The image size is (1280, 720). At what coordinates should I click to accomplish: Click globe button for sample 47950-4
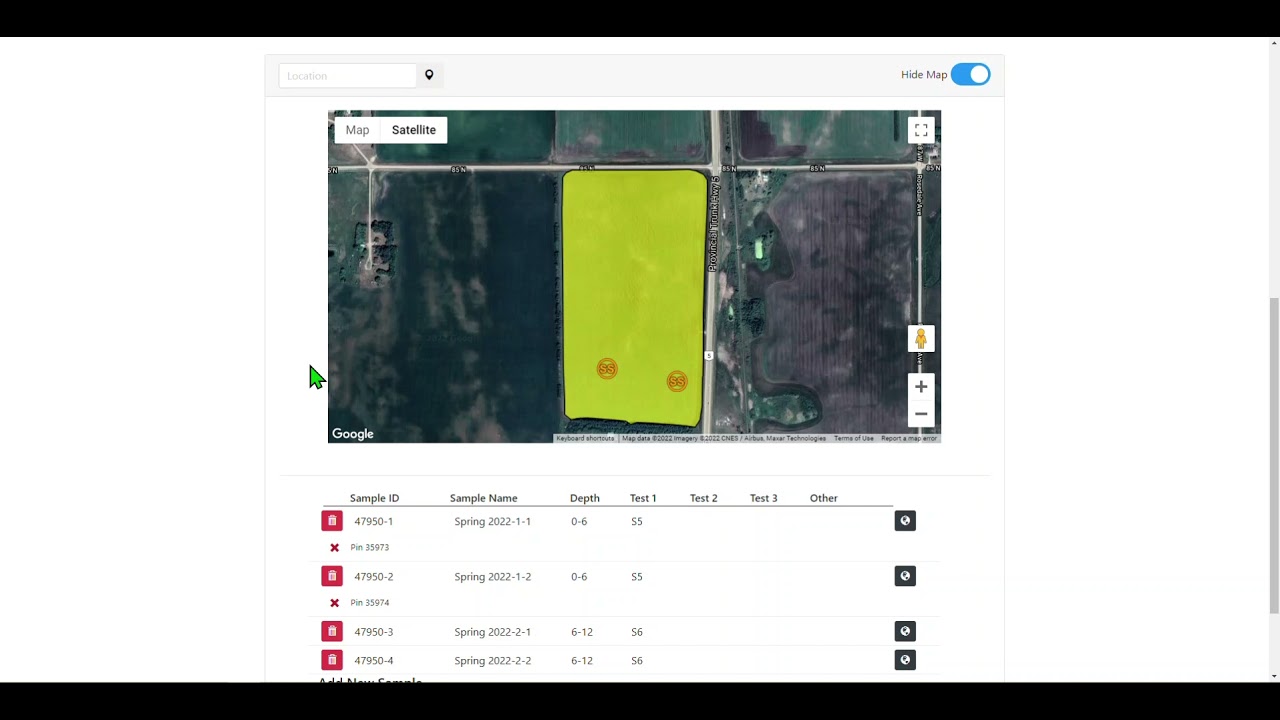[905, 660]
